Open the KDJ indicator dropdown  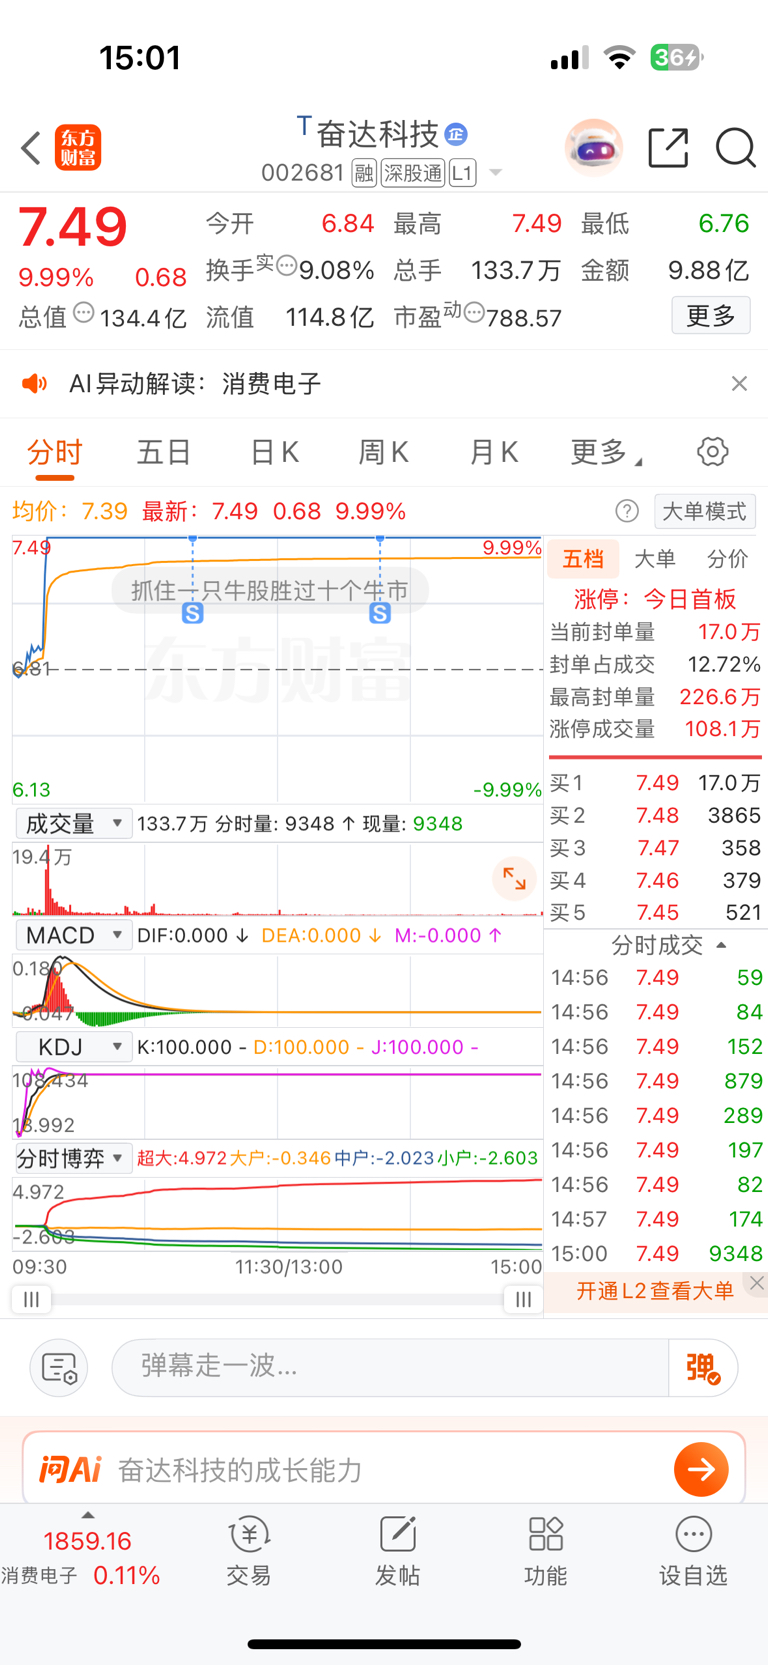(x=73, y=1047)
